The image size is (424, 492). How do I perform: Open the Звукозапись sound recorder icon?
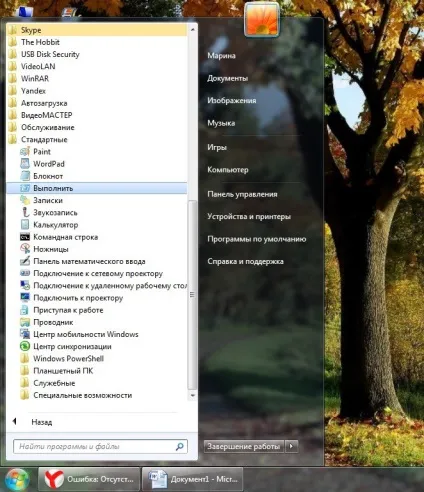(25, 212)
